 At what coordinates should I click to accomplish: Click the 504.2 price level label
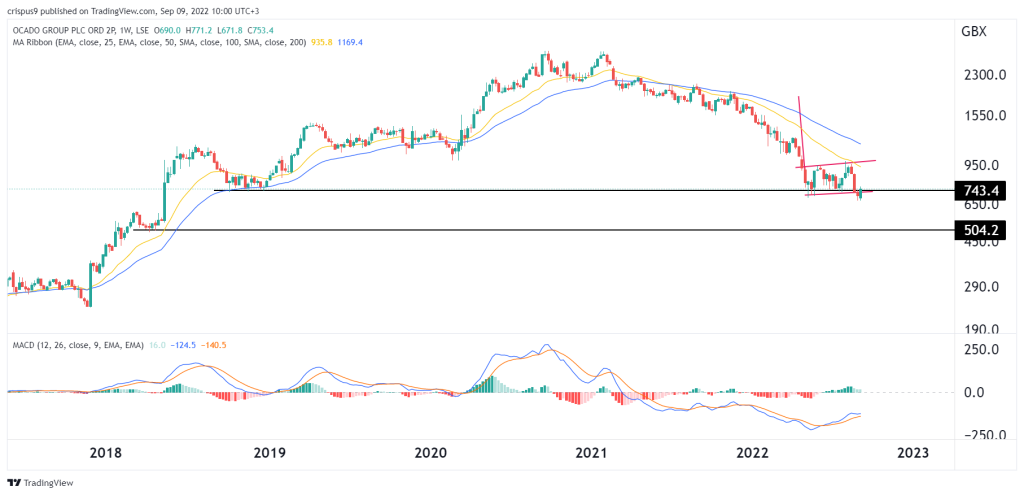980,230
